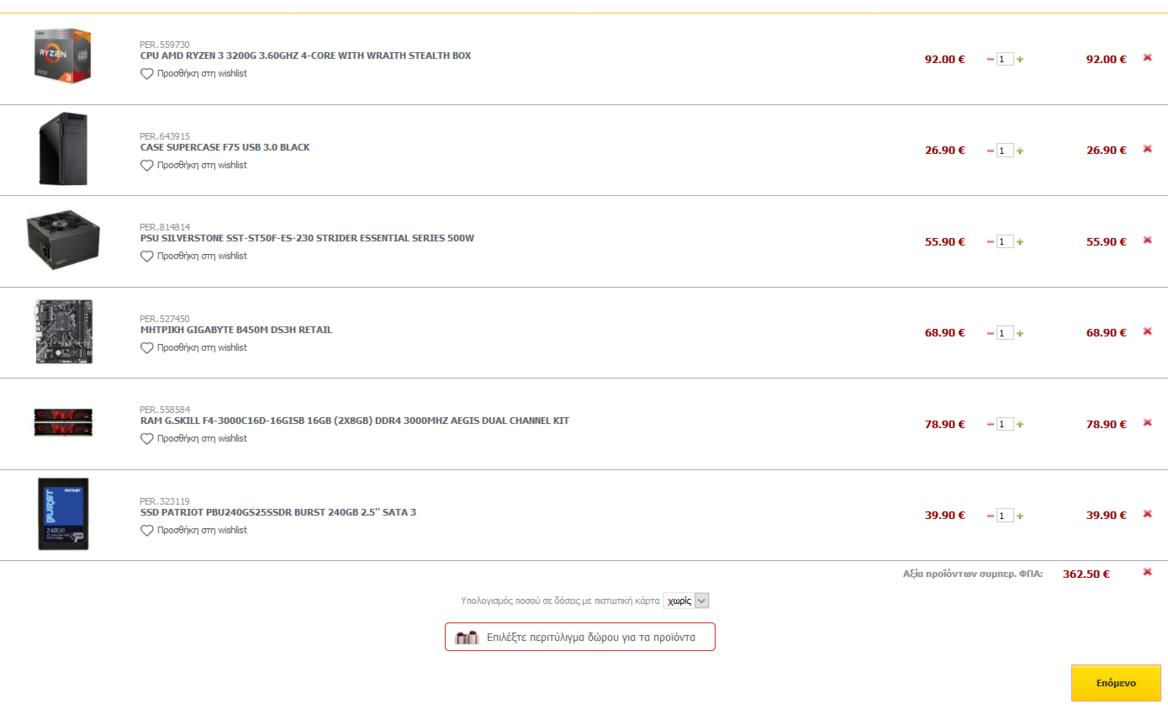Select product code PER.559730

(165, 45)
